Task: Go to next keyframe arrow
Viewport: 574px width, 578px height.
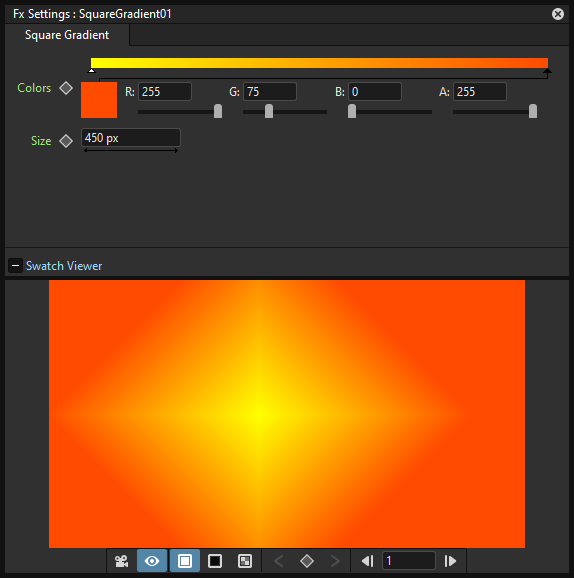Action: 335,561
